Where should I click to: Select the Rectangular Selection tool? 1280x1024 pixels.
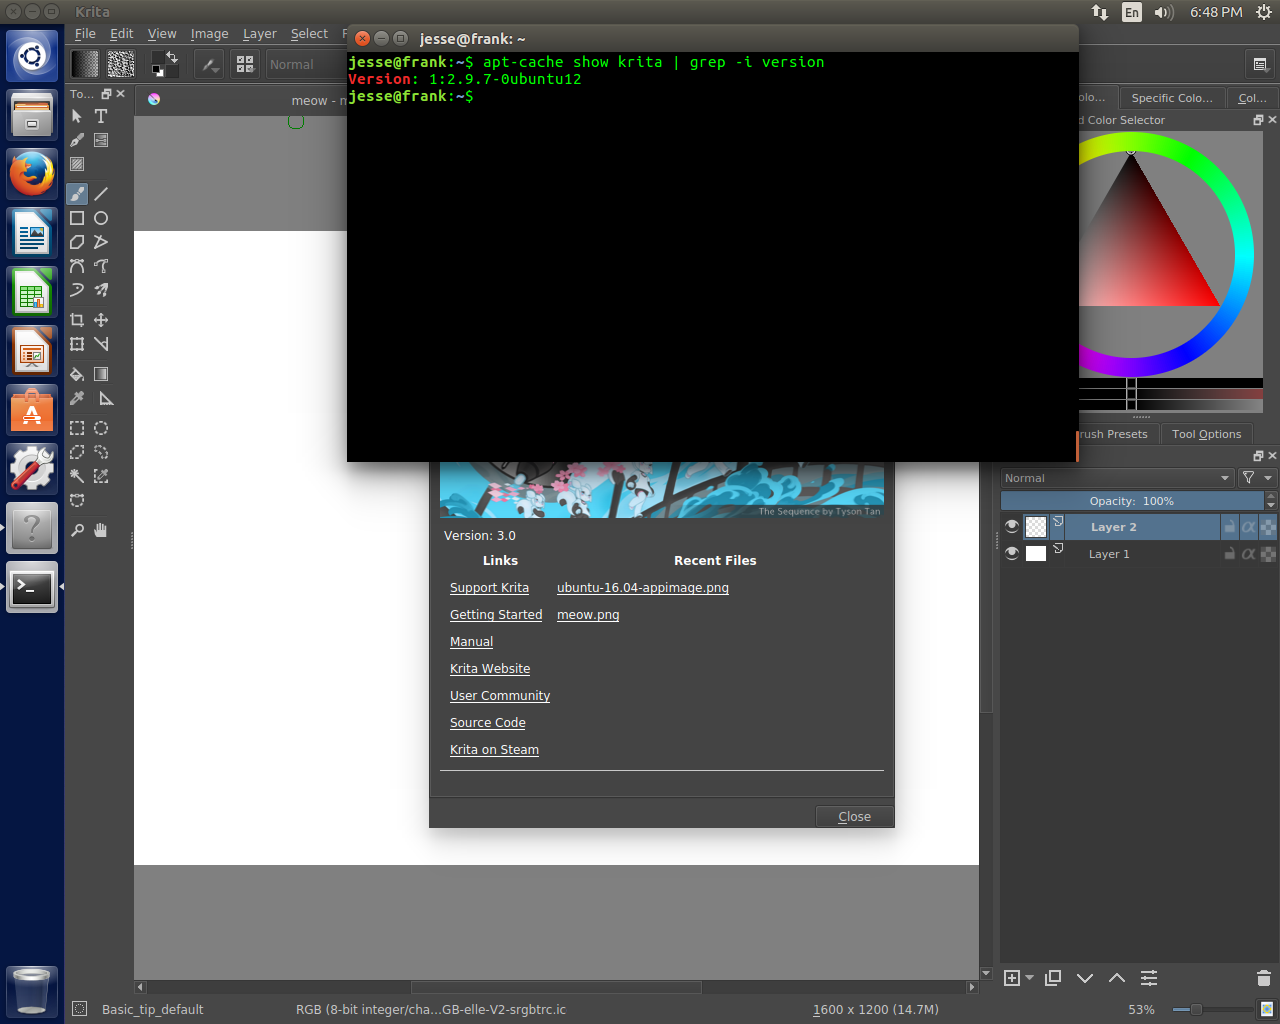click(x=77, y=428)
